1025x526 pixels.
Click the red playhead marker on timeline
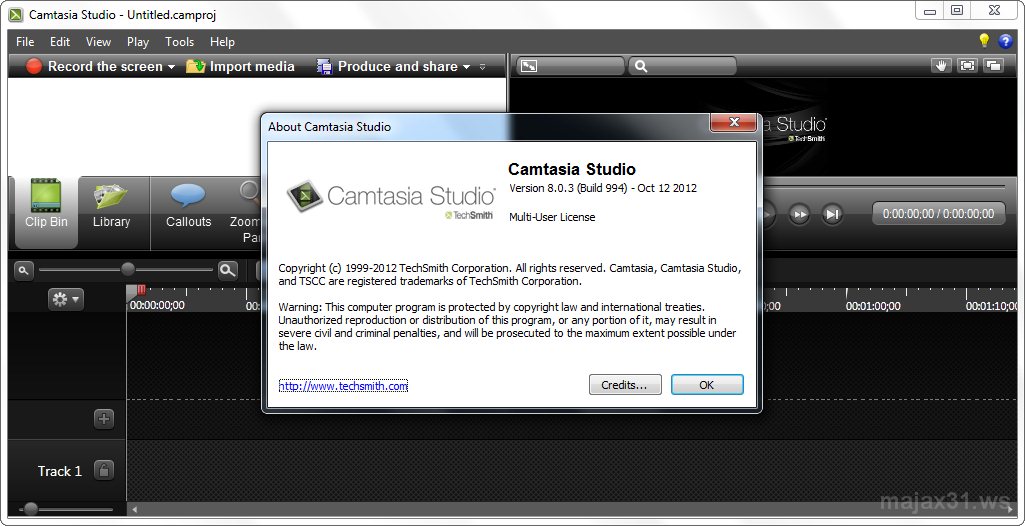click(x=141, y=291)
